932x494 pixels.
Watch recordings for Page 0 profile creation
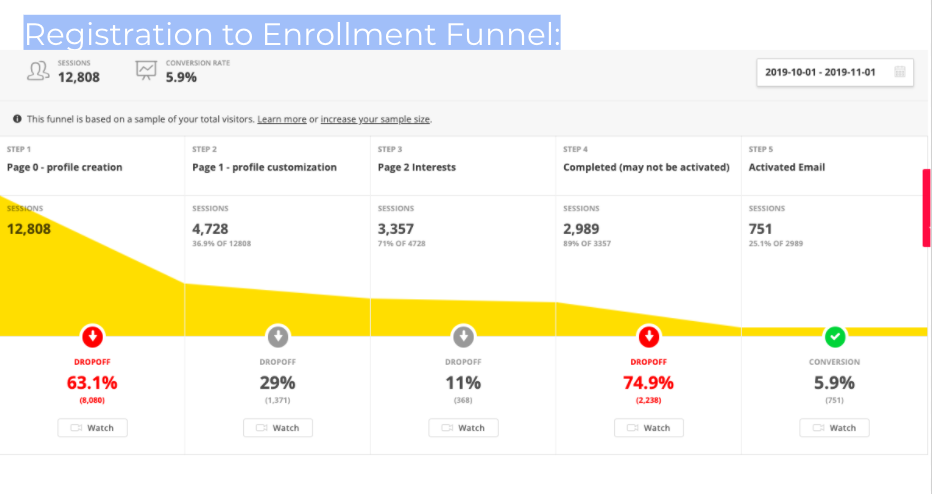pos(93,428)
